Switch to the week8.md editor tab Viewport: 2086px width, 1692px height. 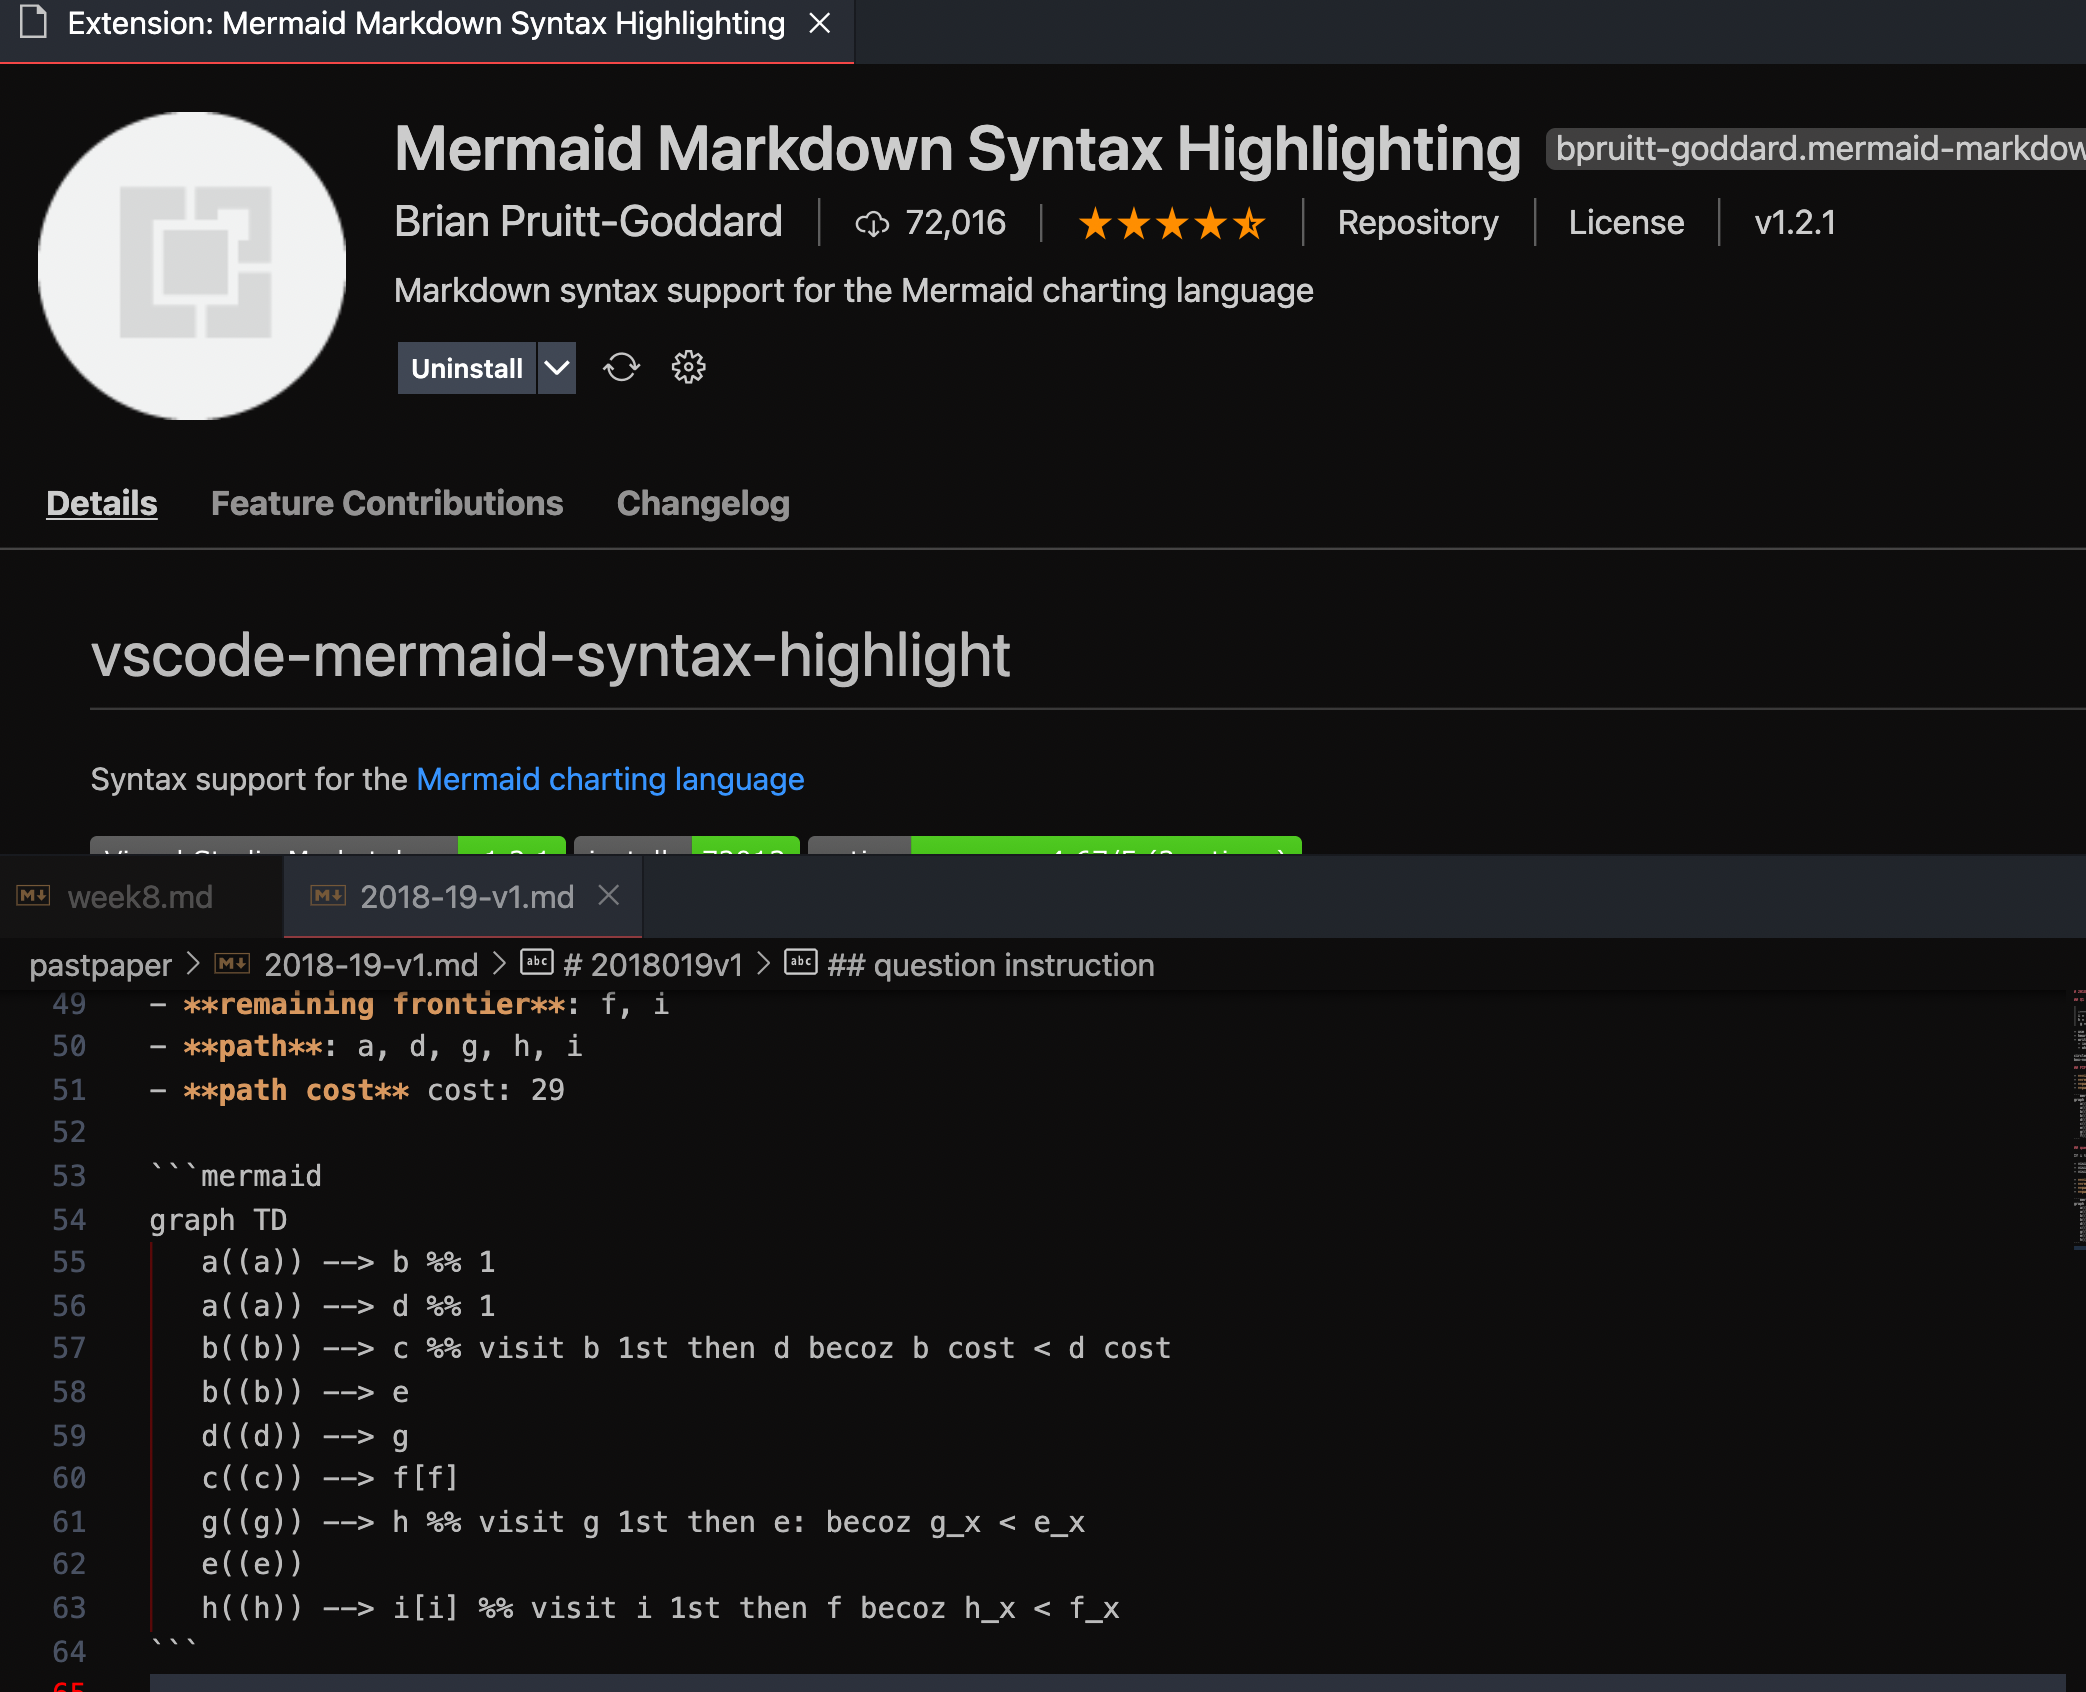(x=140, y=896)
